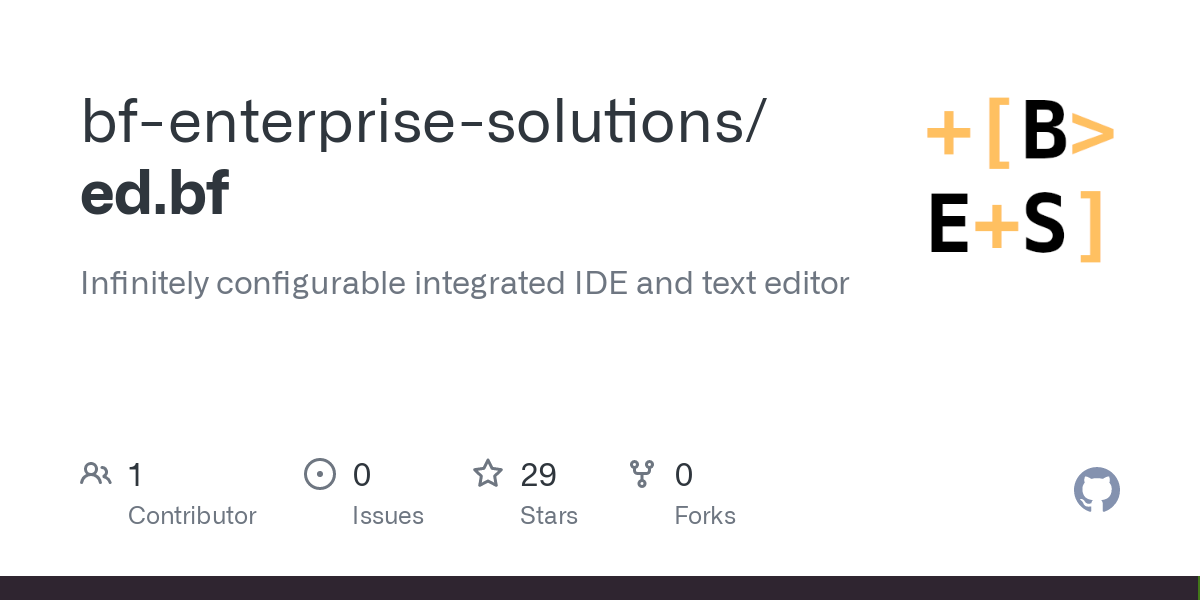1200x600 pixels.
Task: Open the bf-enterprise-solutions owner name
Action: (x=424, y=121)
